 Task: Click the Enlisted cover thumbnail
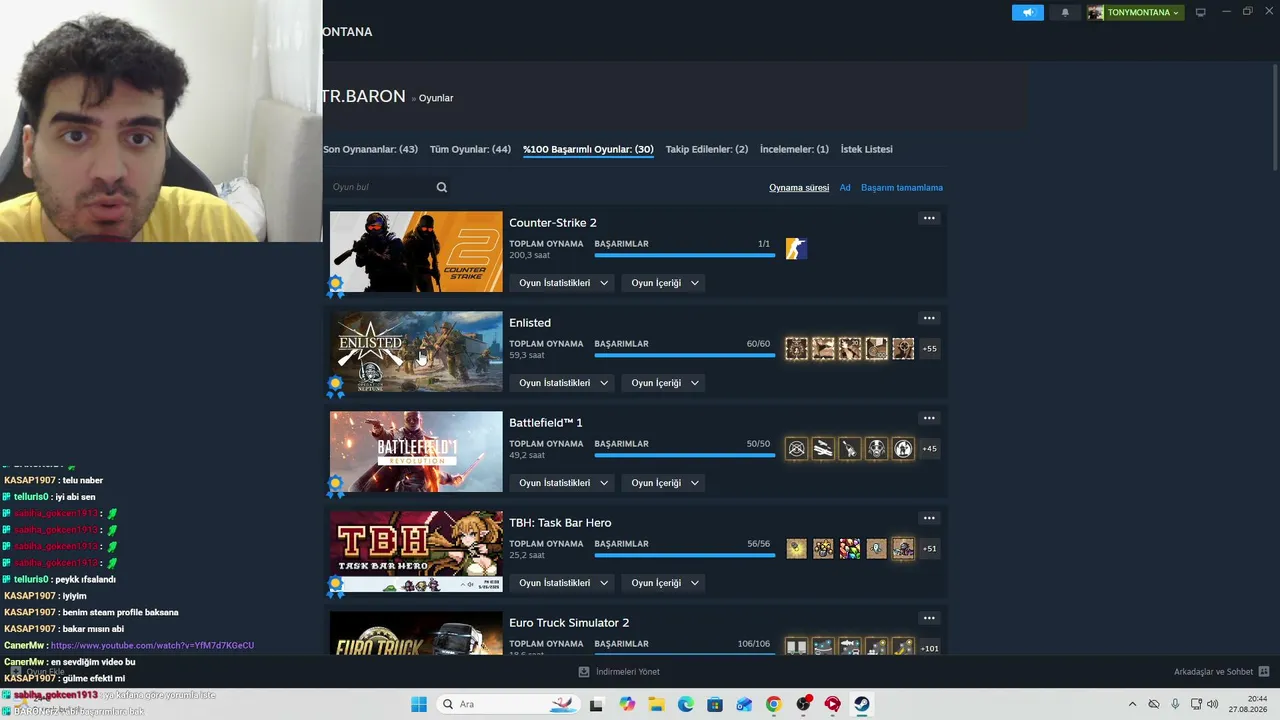416,351
